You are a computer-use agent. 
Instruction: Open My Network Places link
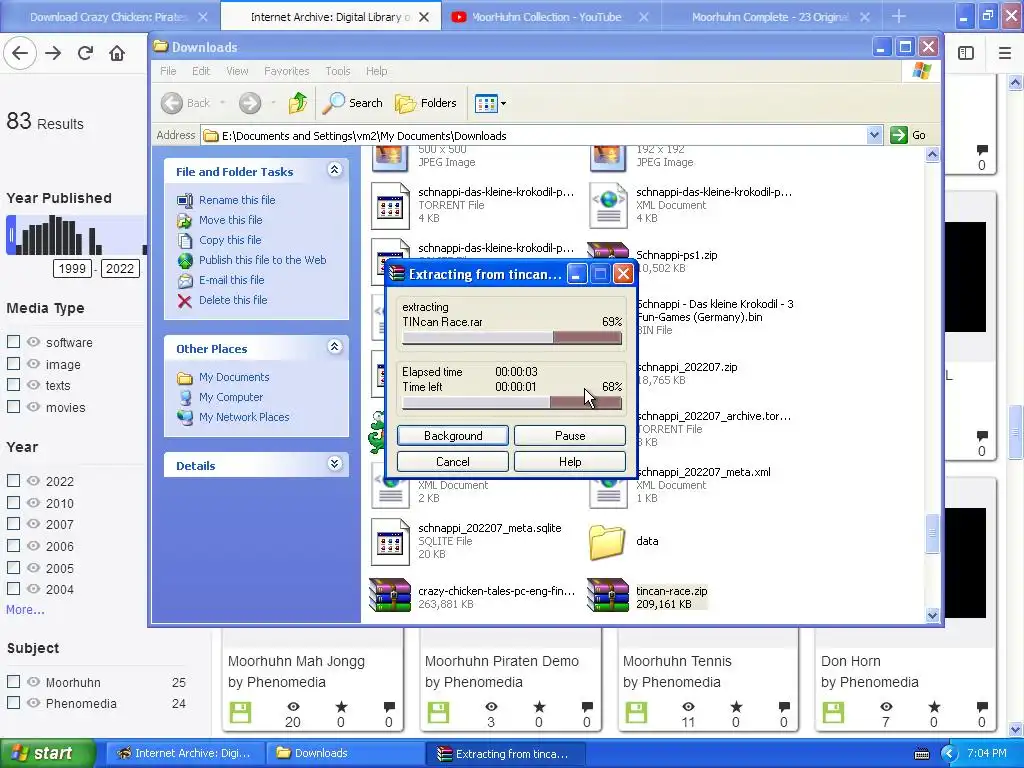click(244, 417)
